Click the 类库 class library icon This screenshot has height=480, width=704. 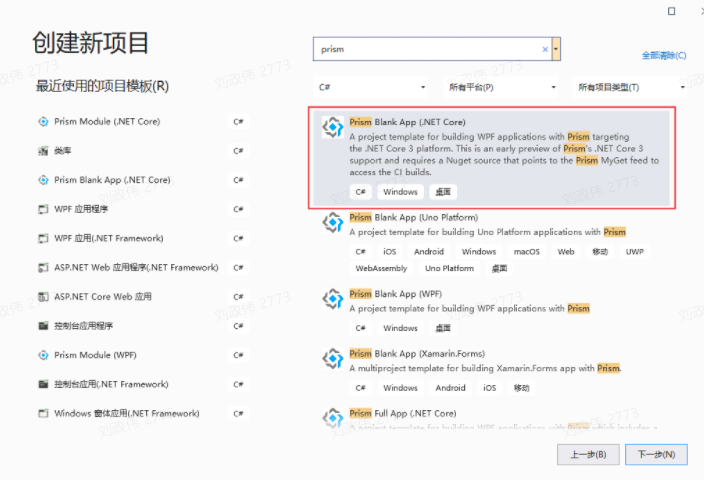pos(43,151)
